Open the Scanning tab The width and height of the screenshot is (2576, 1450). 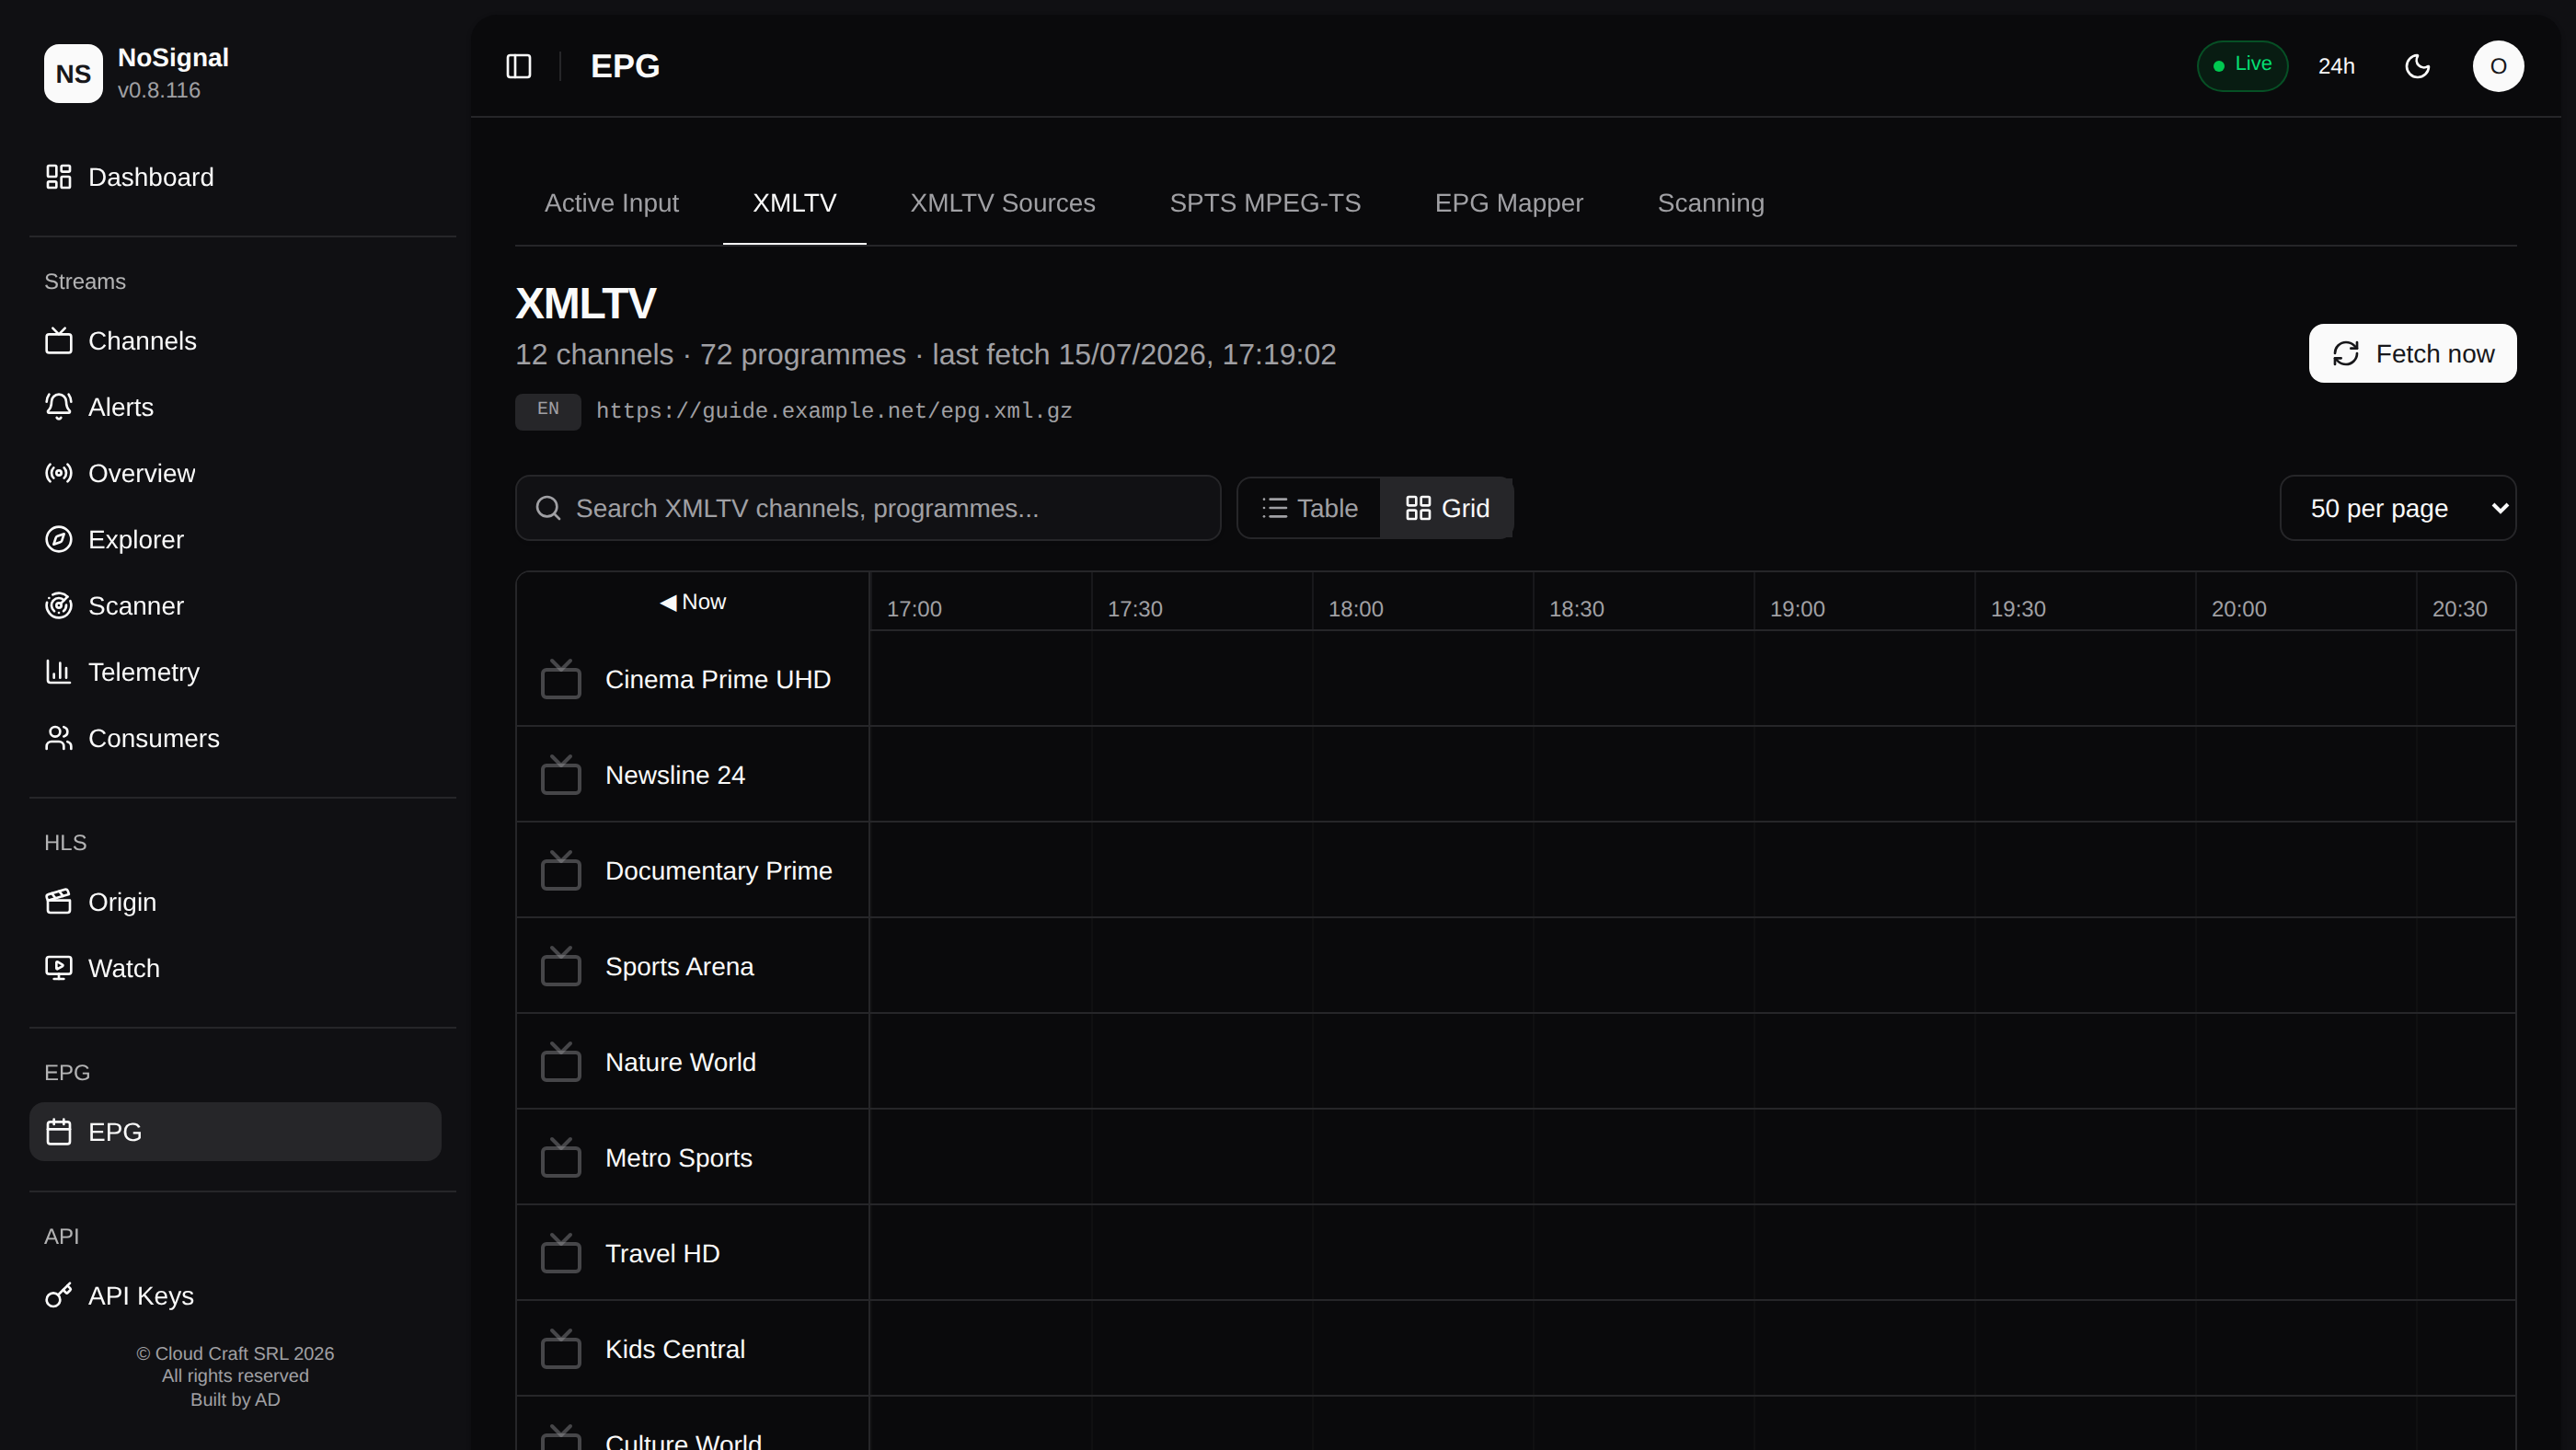tap(1711, 203)
